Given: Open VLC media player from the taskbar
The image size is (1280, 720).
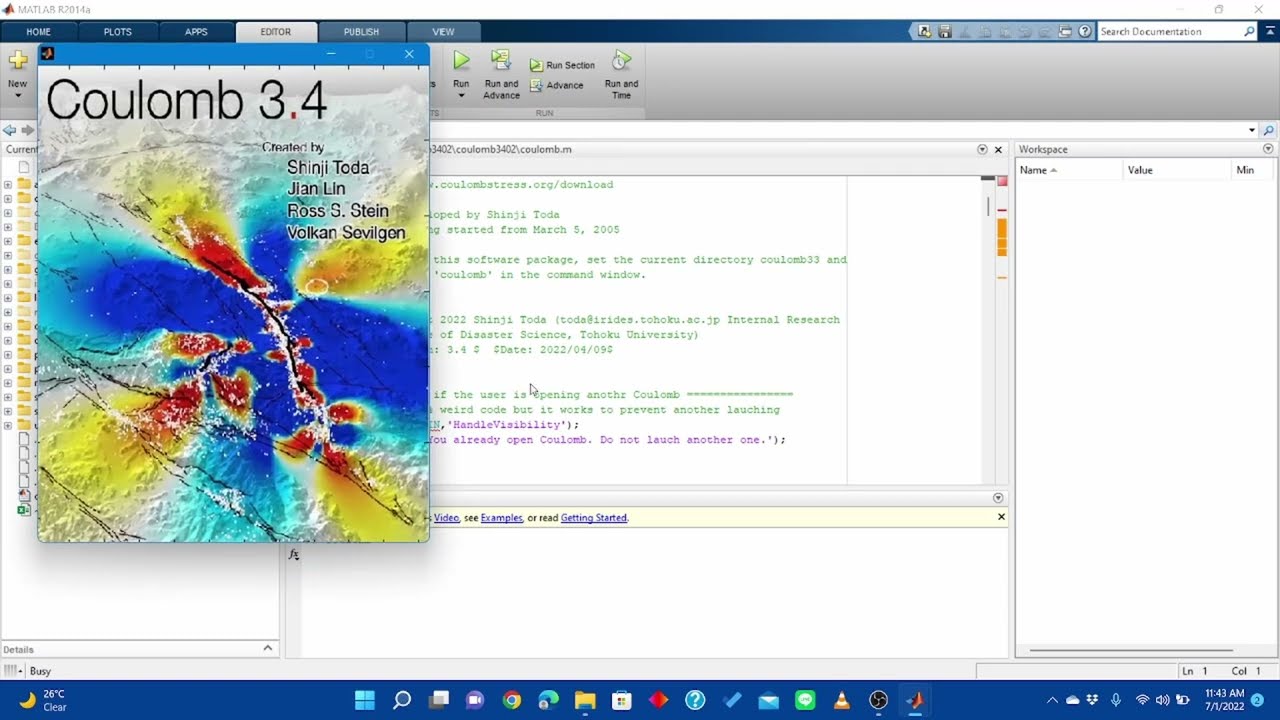Looking at the screenshot, I should (x=842, y=700).
